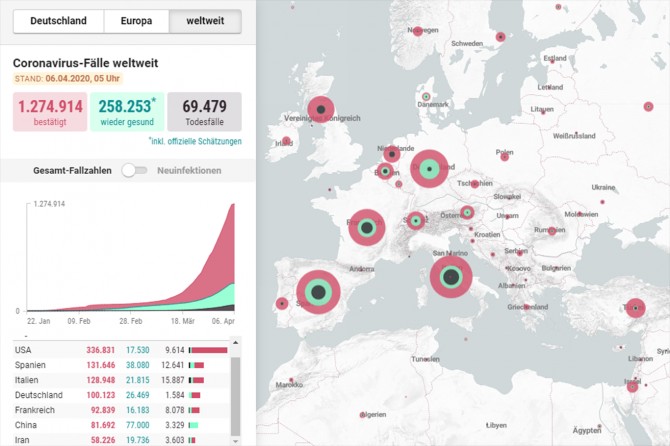Click the France case bubble on map
670x446 pixels.
pyautogui.click(x=366, y=228)
